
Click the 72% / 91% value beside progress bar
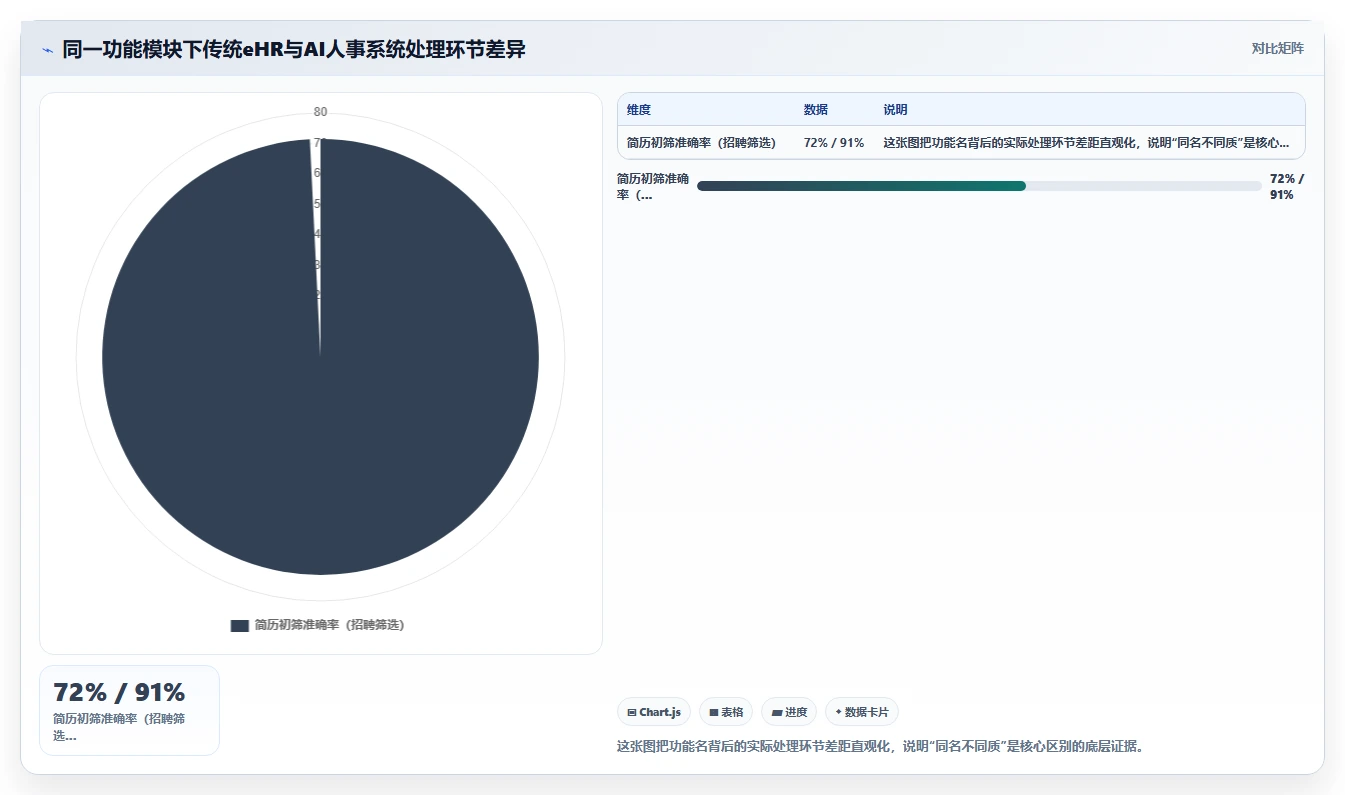click(x=1287, y=186)
